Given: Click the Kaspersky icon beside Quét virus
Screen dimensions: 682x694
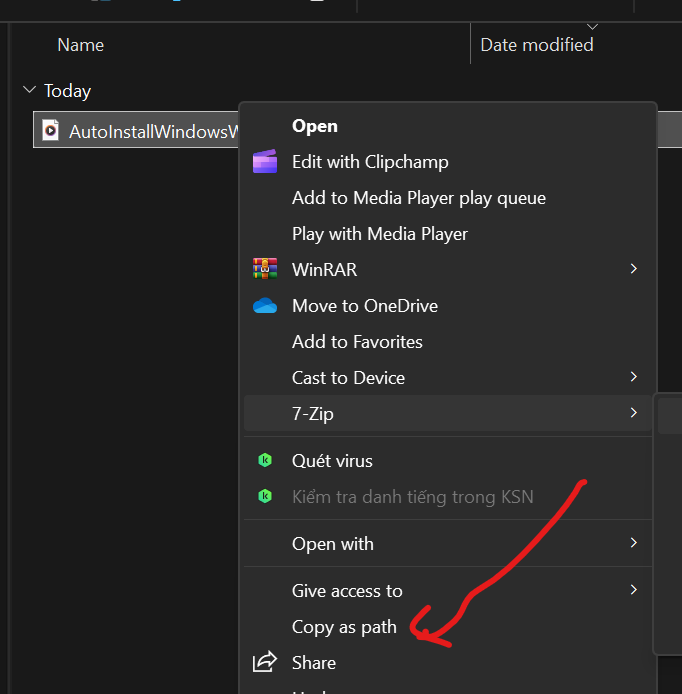Looking at the screenshot, I should click(x=265, y=461).
